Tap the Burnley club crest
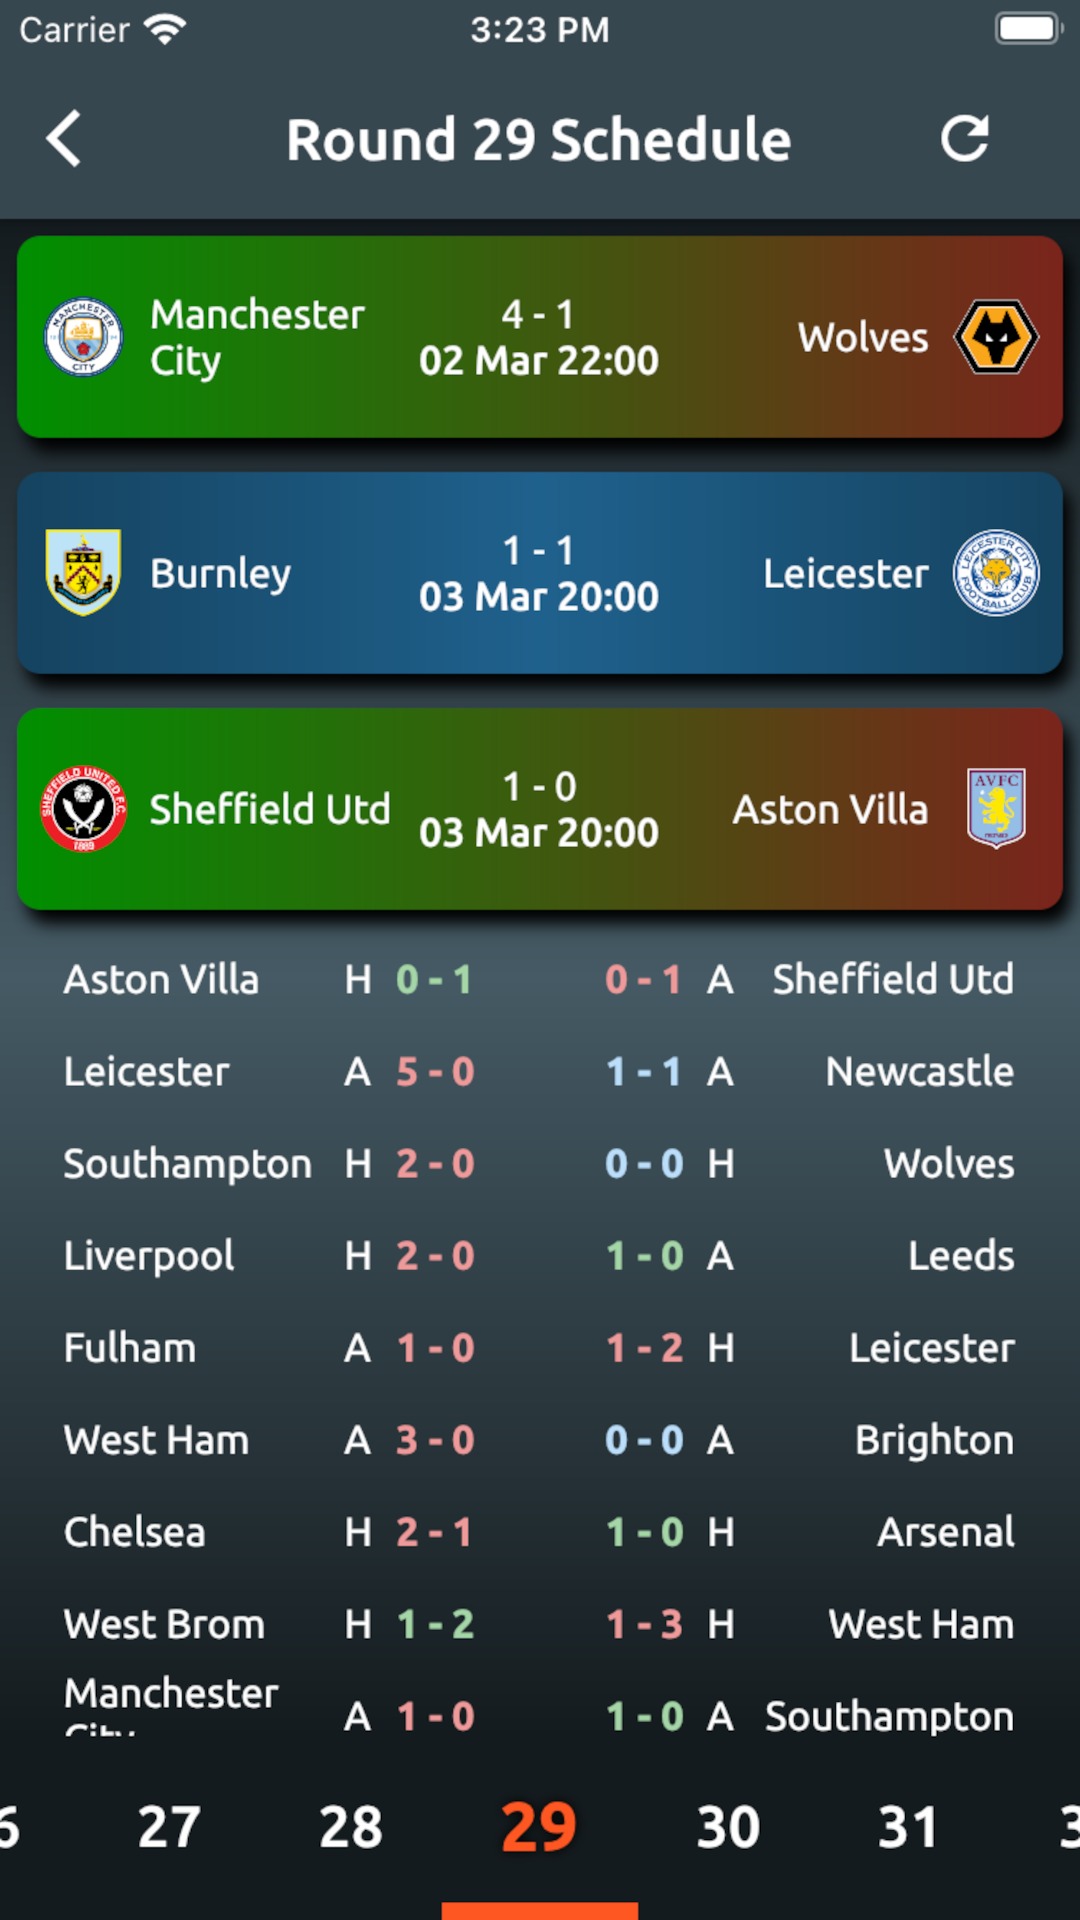 point(84,573)
